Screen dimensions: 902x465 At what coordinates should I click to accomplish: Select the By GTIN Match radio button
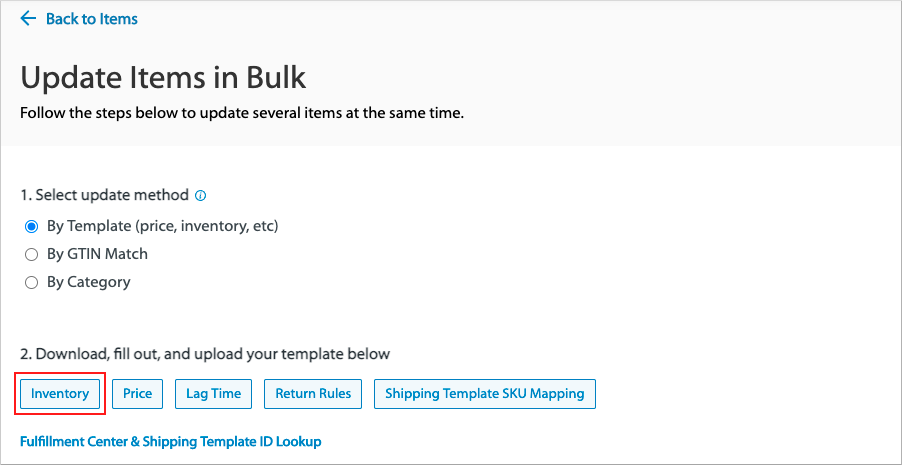(32, 254)
